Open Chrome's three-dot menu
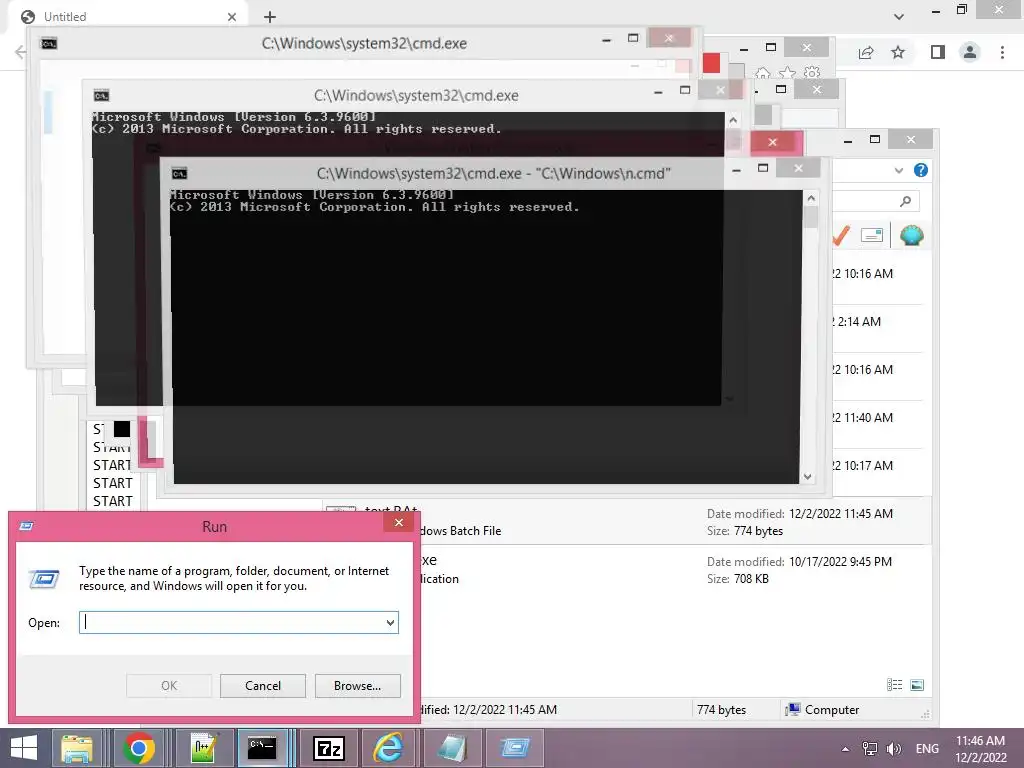The height and width of the screenshot is (768, 1024). pos(1002,52)
